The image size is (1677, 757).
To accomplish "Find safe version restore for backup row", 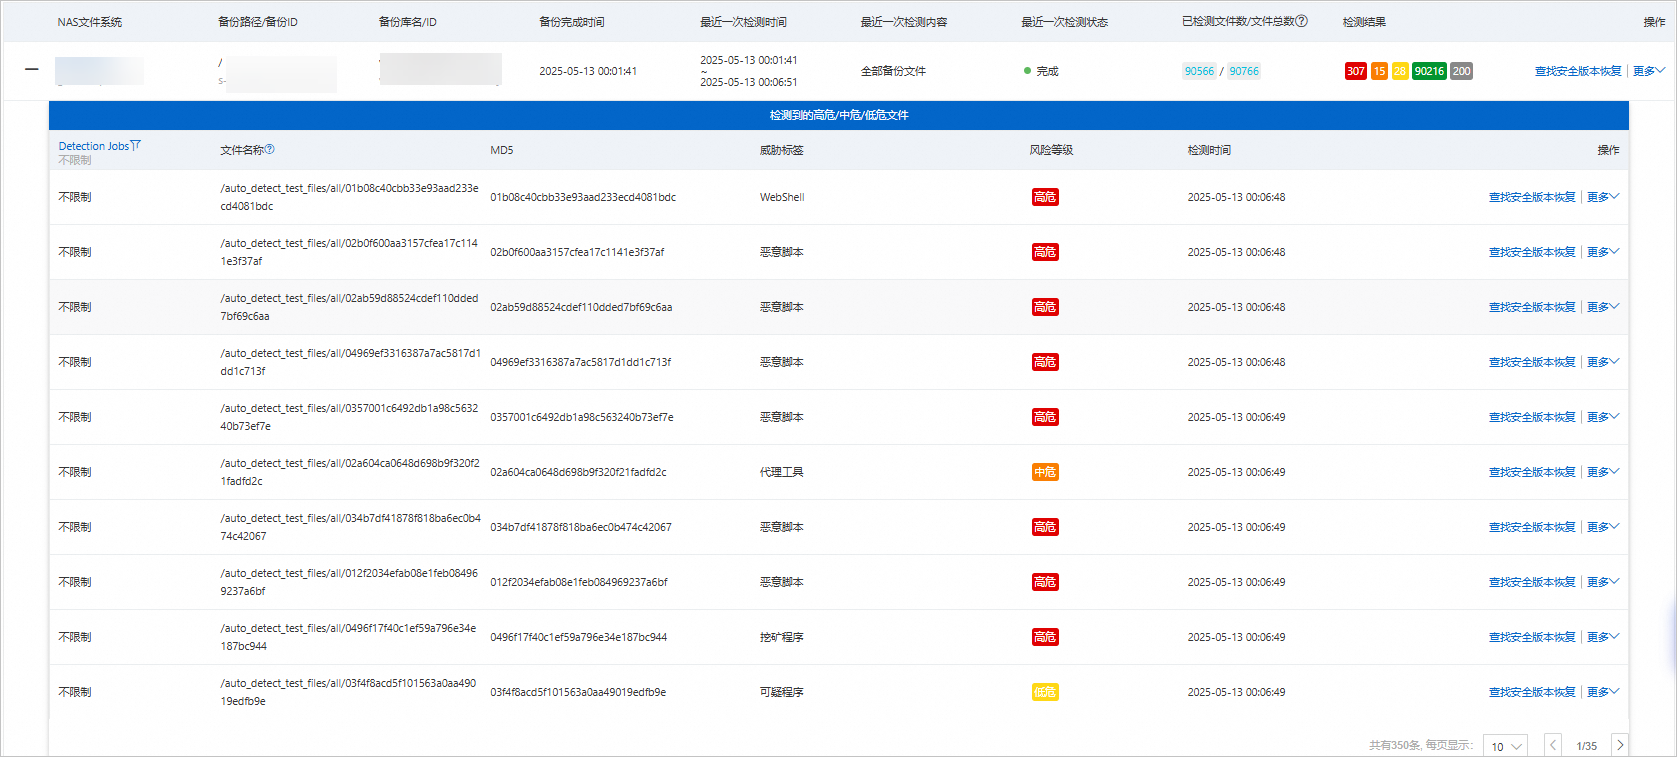I will click(x=1578, y=71).
